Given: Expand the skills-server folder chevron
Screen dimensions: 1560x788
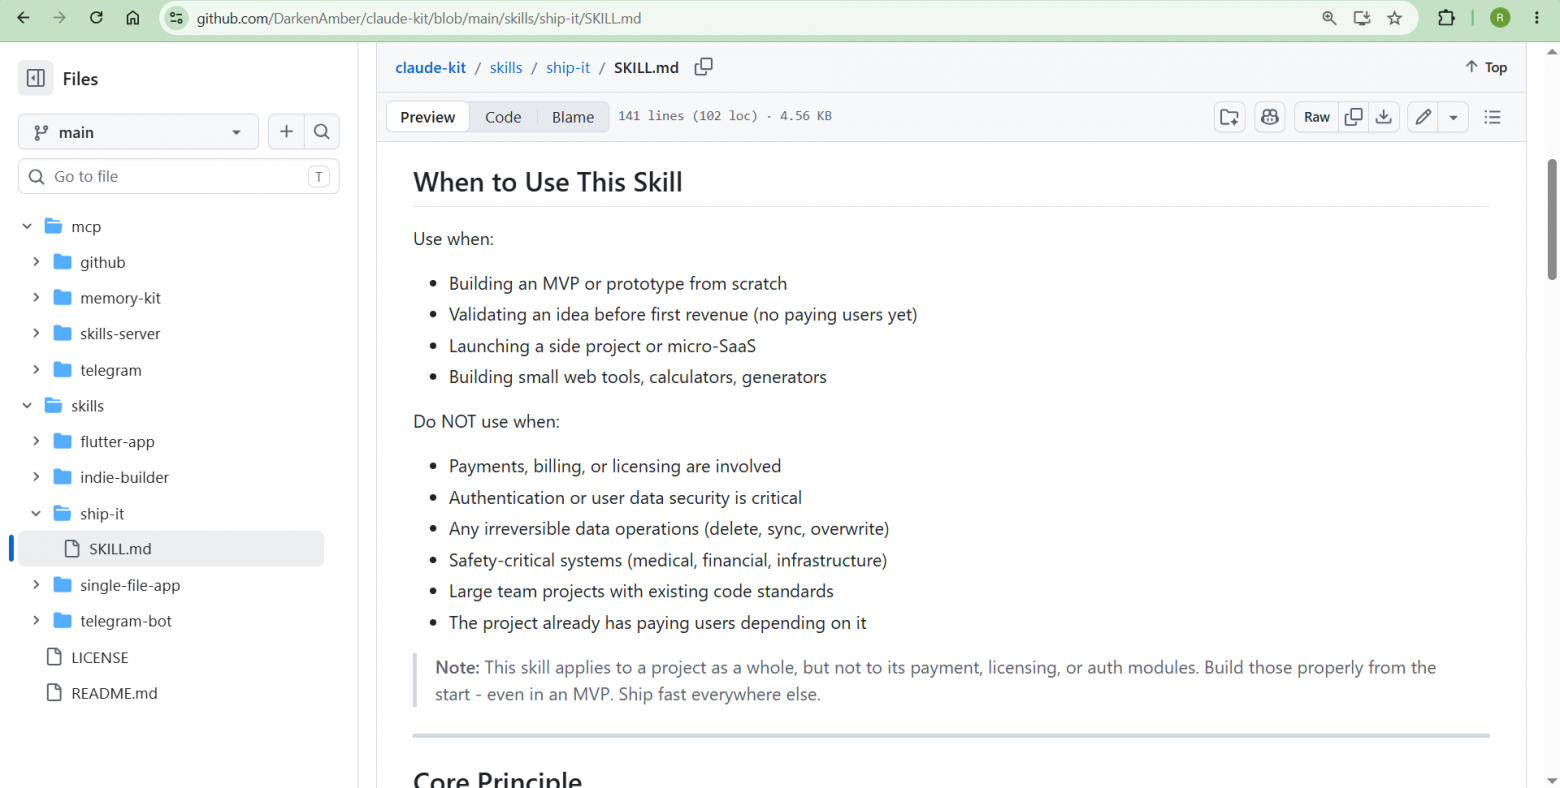Looking at the screenshot, I should [36, 334].
